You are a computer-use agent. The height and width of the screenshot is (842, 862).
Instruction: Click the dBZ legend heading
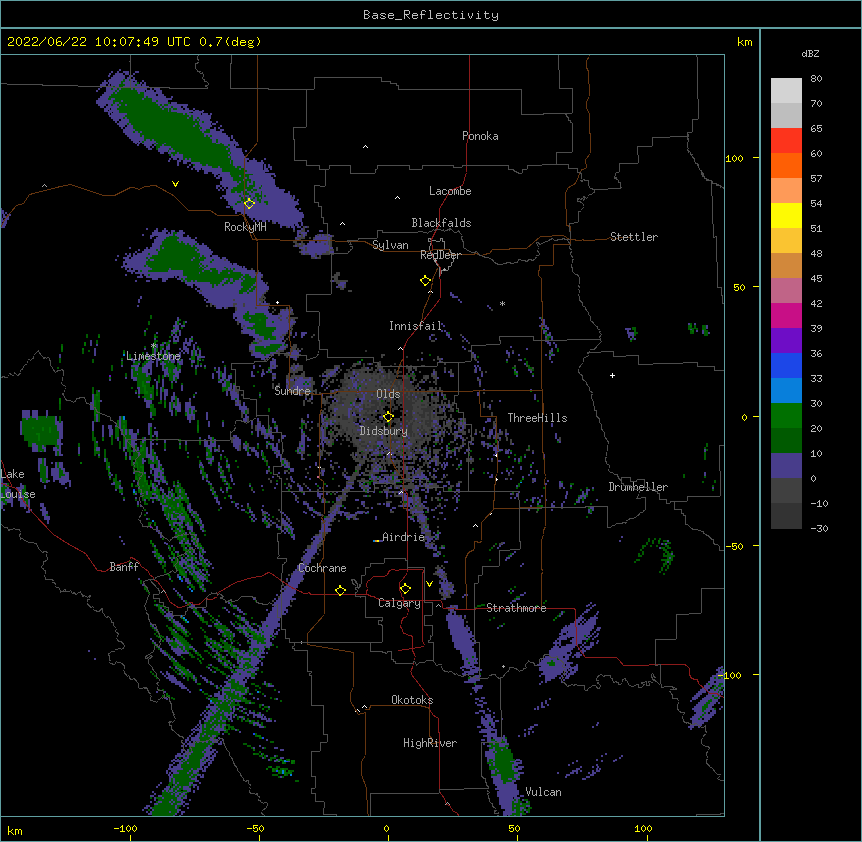810,53
